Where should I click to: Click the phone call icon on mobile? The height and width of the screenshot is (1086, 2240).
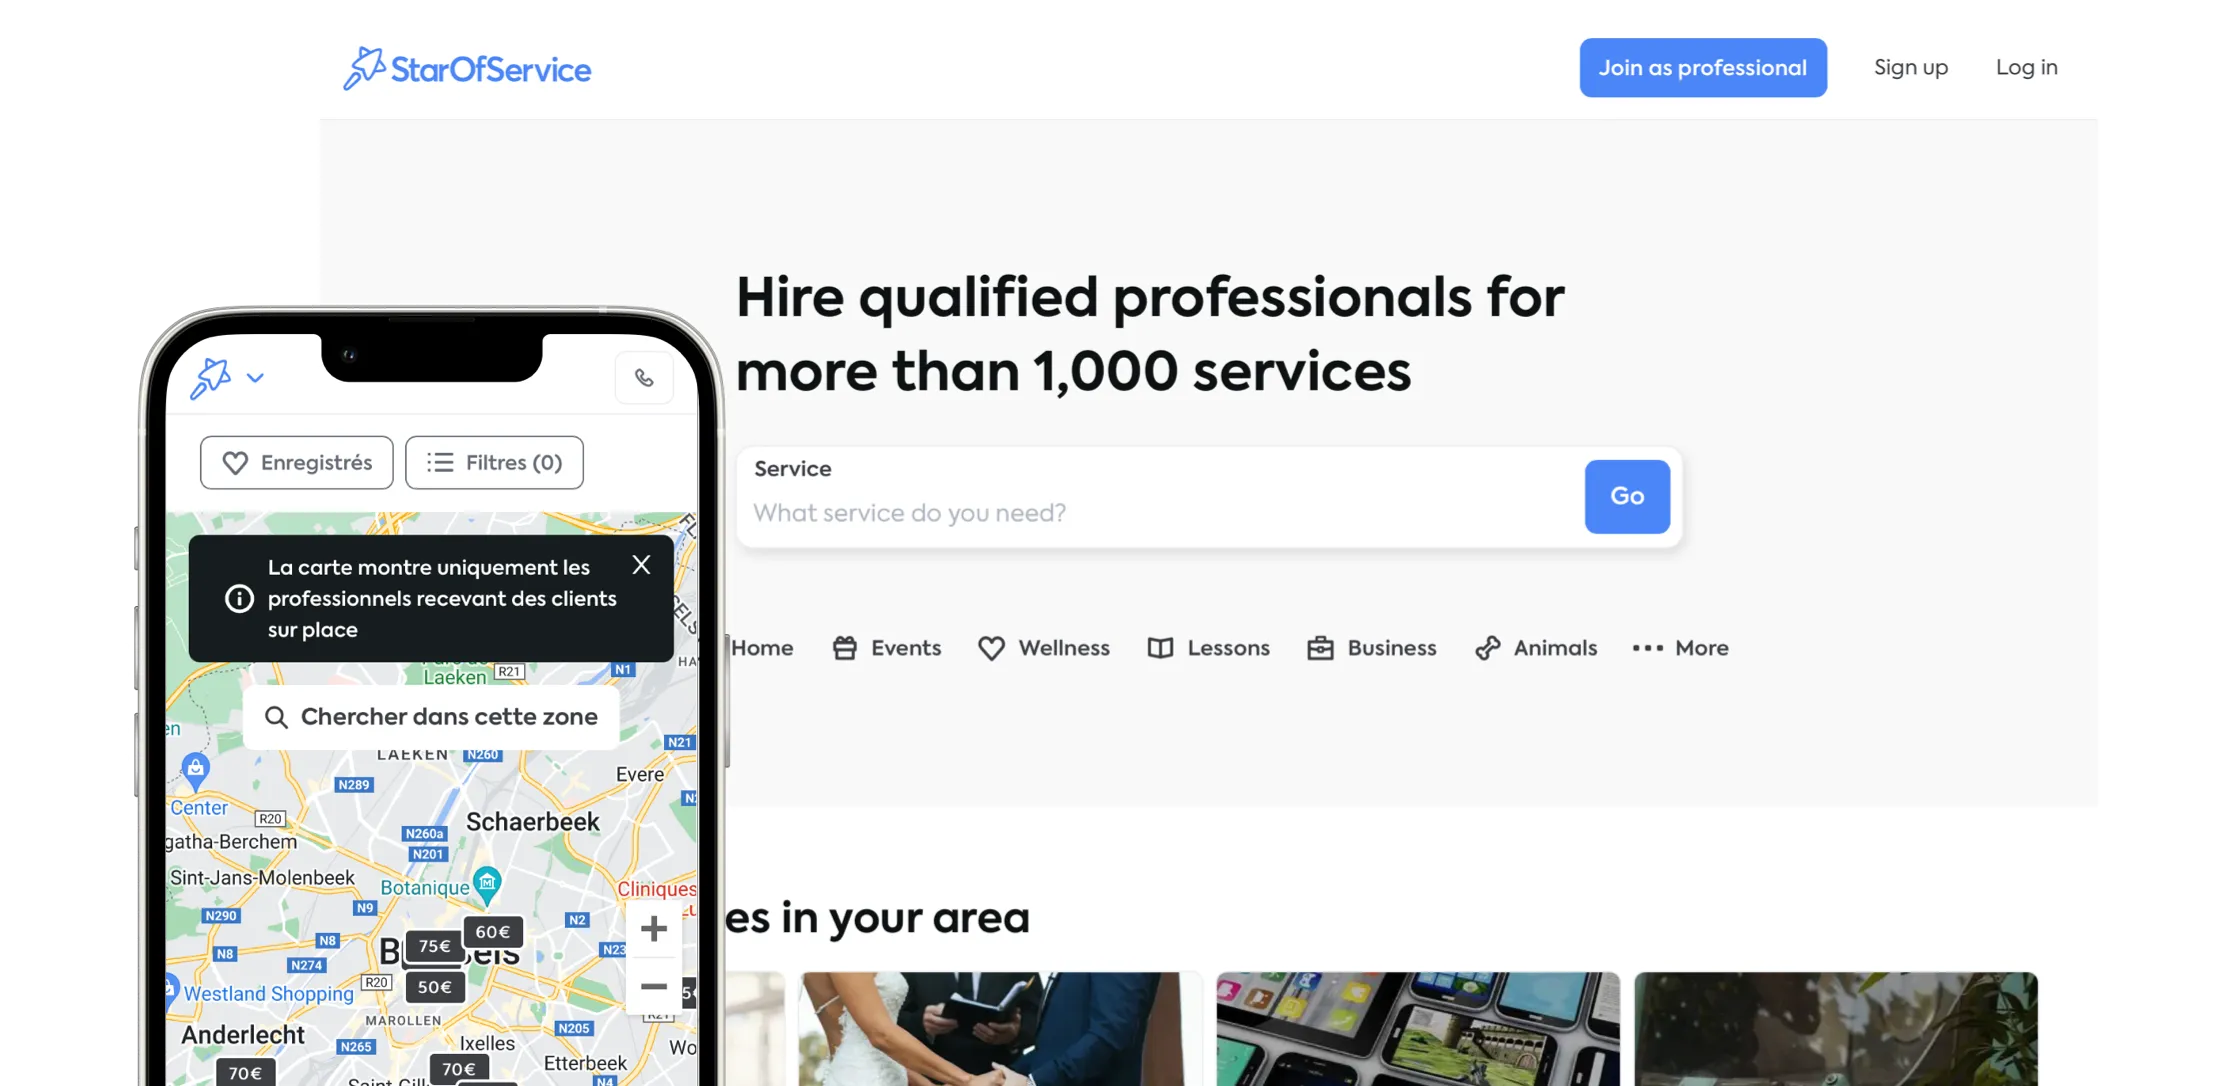point(644,377)
